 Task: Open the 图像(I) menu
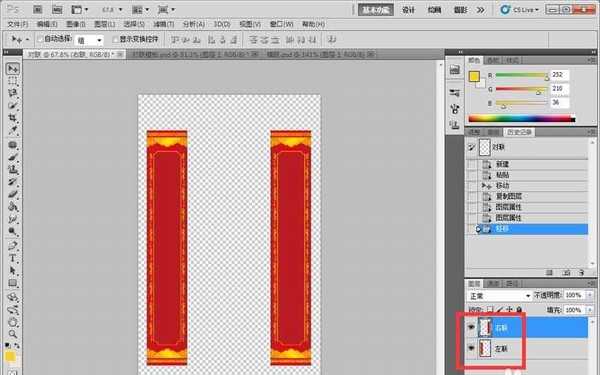(x=76, y=24)
